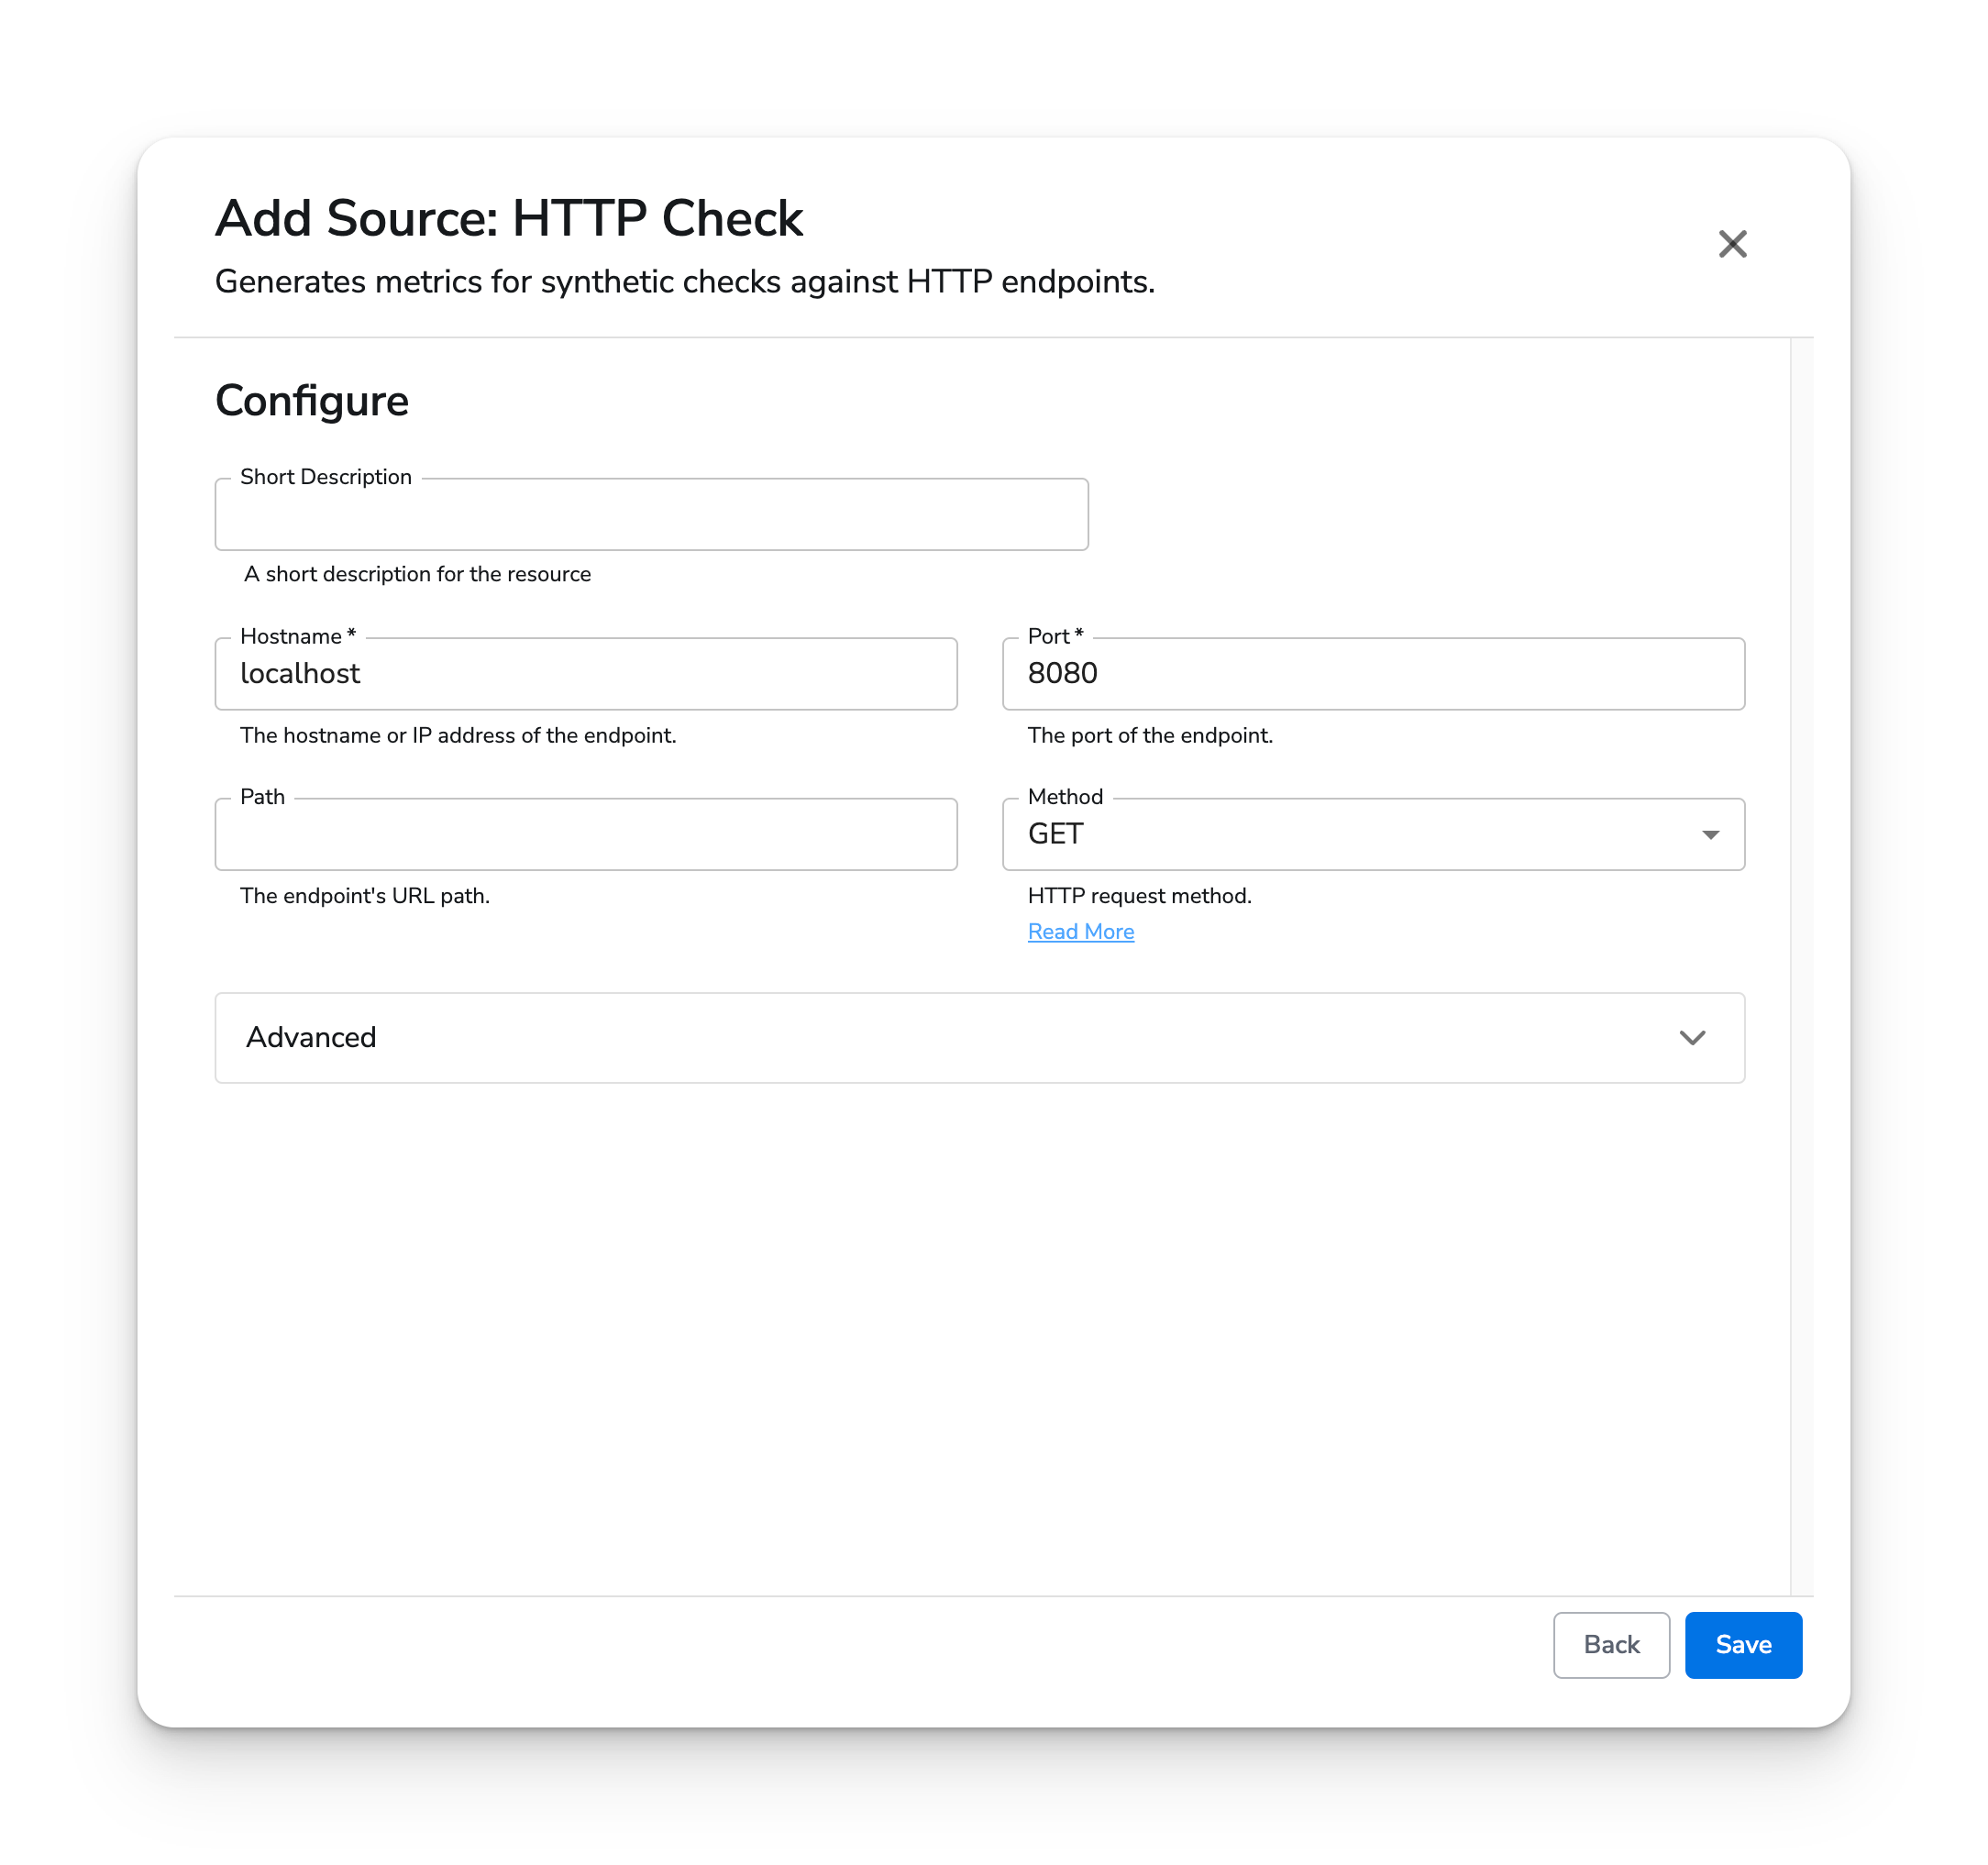
Task: Select the HTTP request Method field
Action: click(1375, 834)
